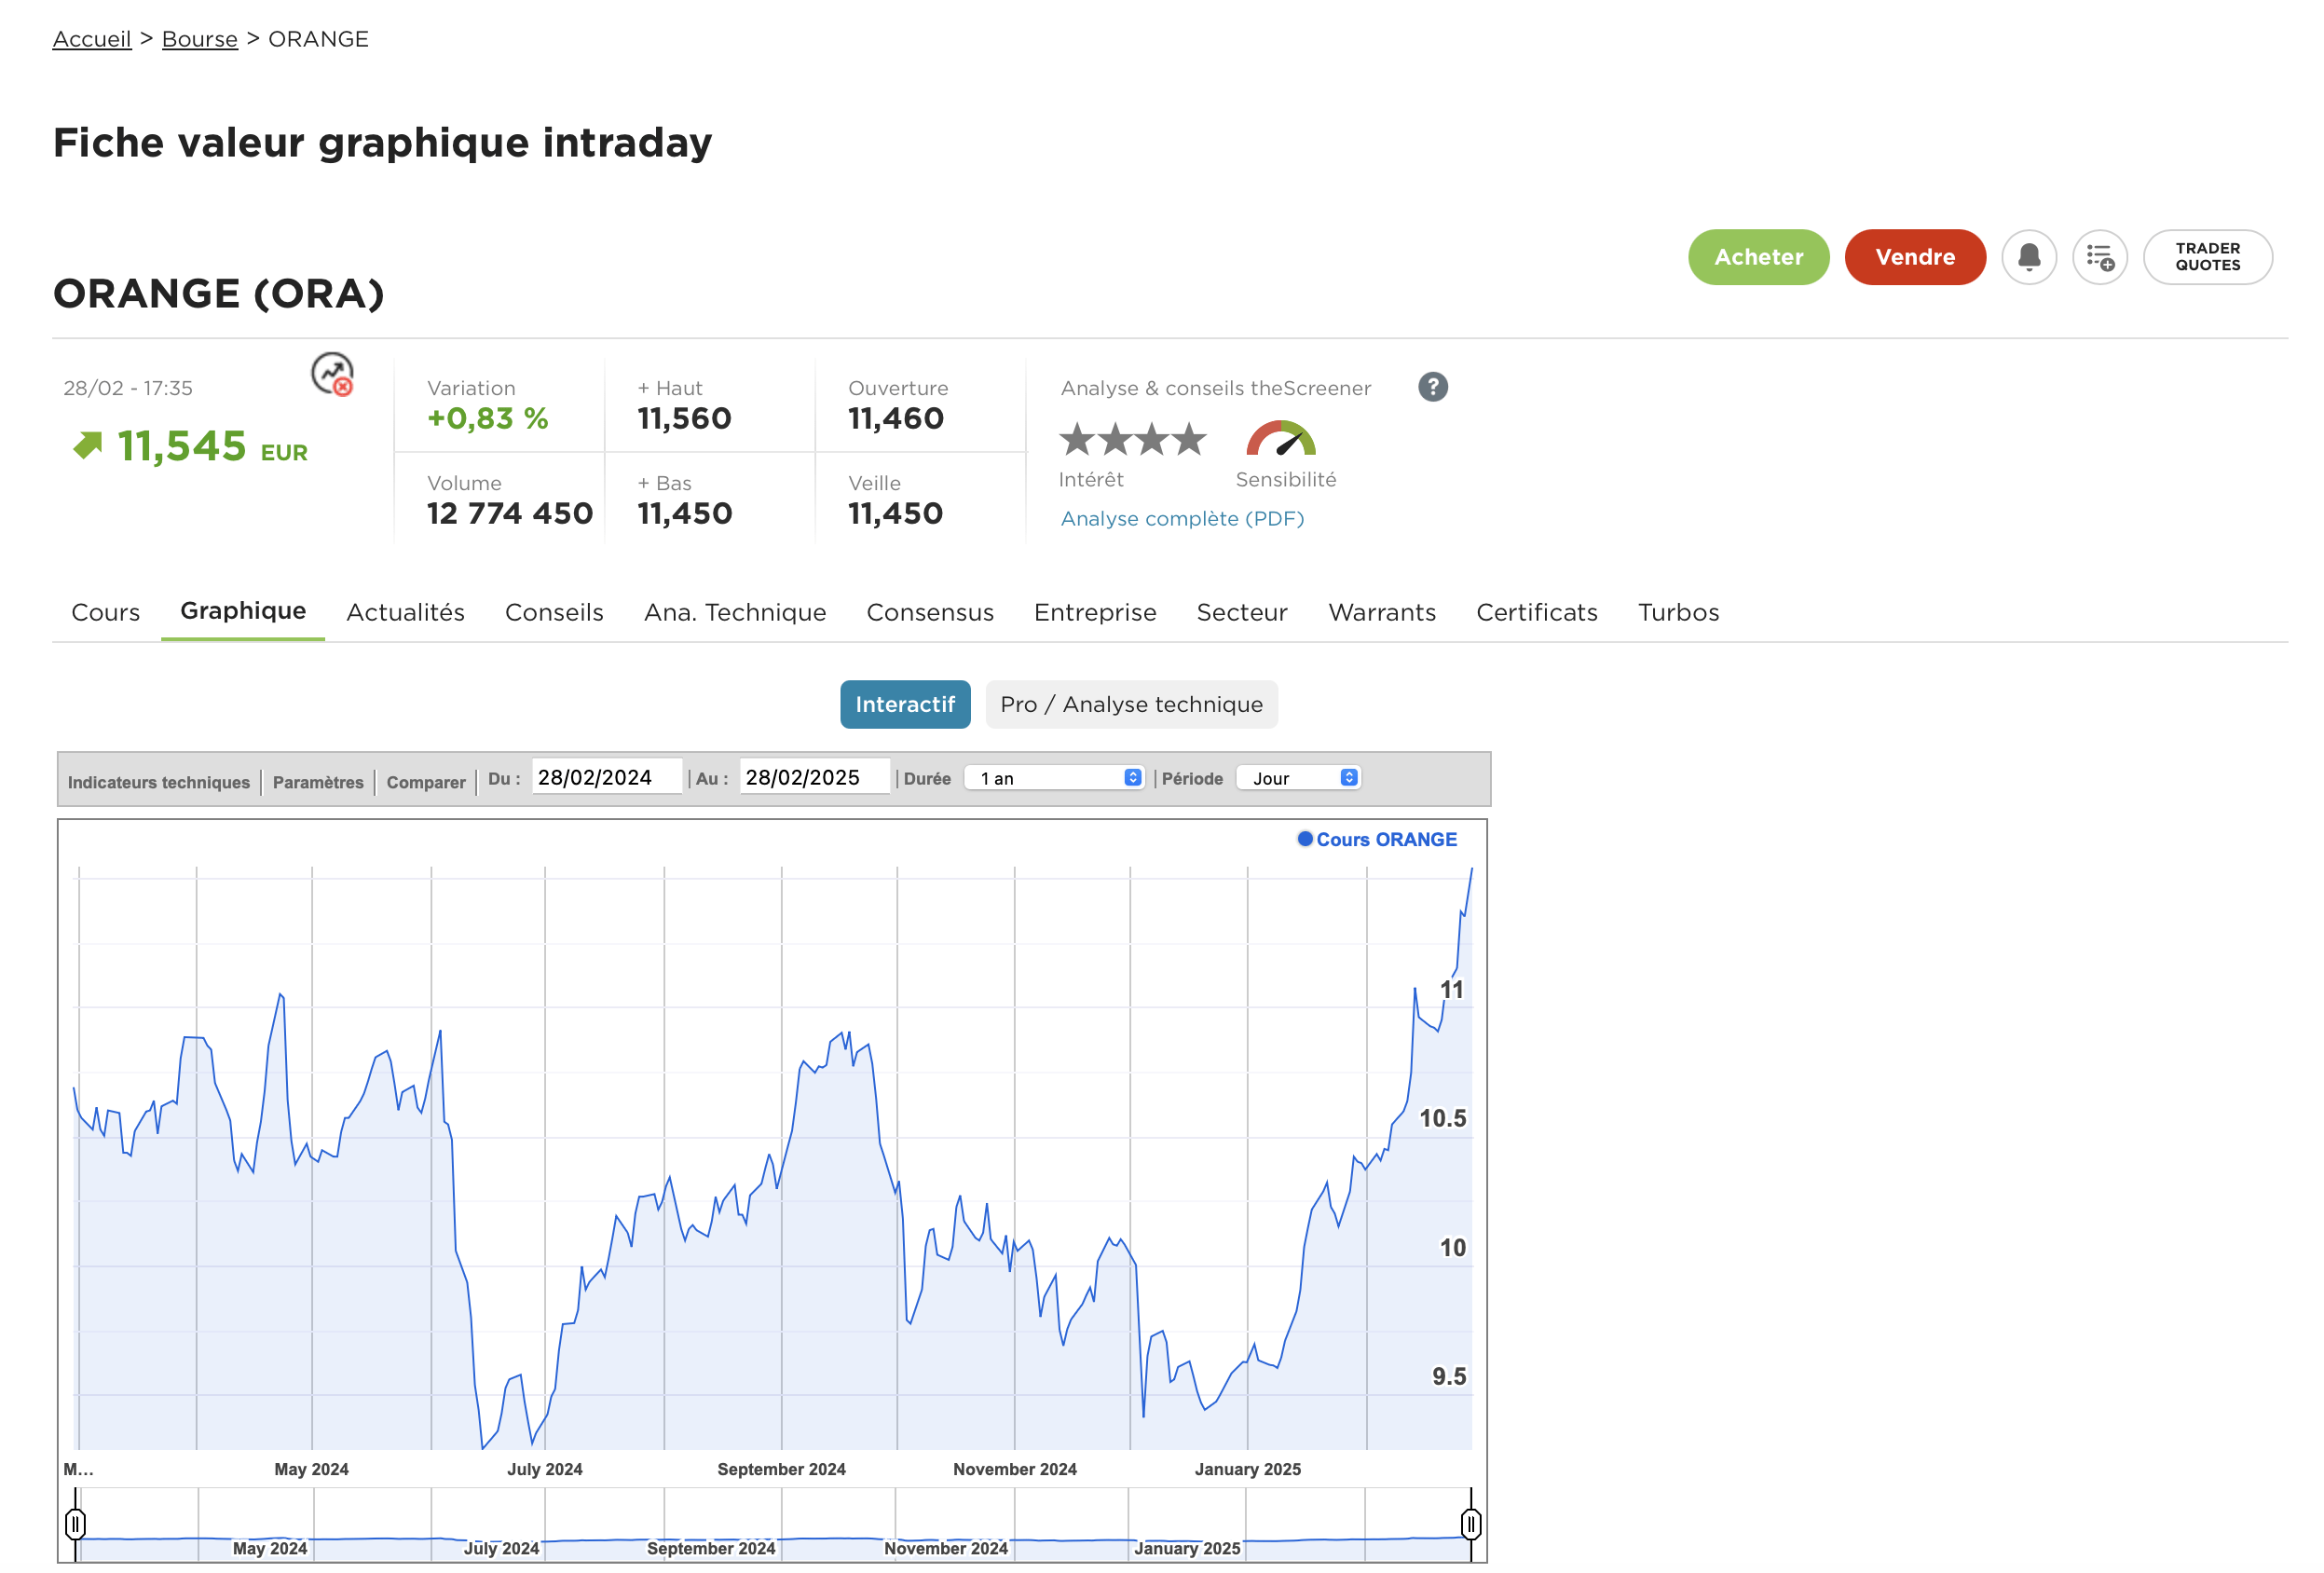Click the January 2025 navigator label

click(1187, 1548)
